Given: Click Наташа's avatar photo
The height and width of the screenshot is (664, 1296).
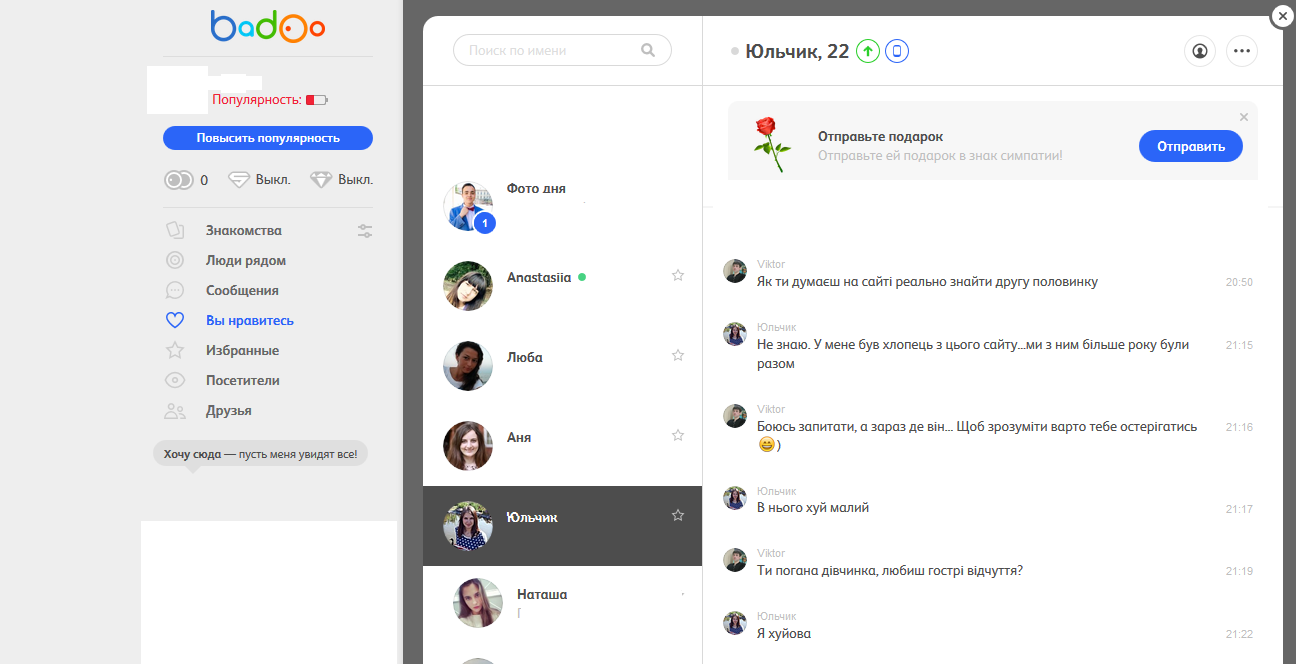Looking at the screenshot, I should [x=478, y=603].
